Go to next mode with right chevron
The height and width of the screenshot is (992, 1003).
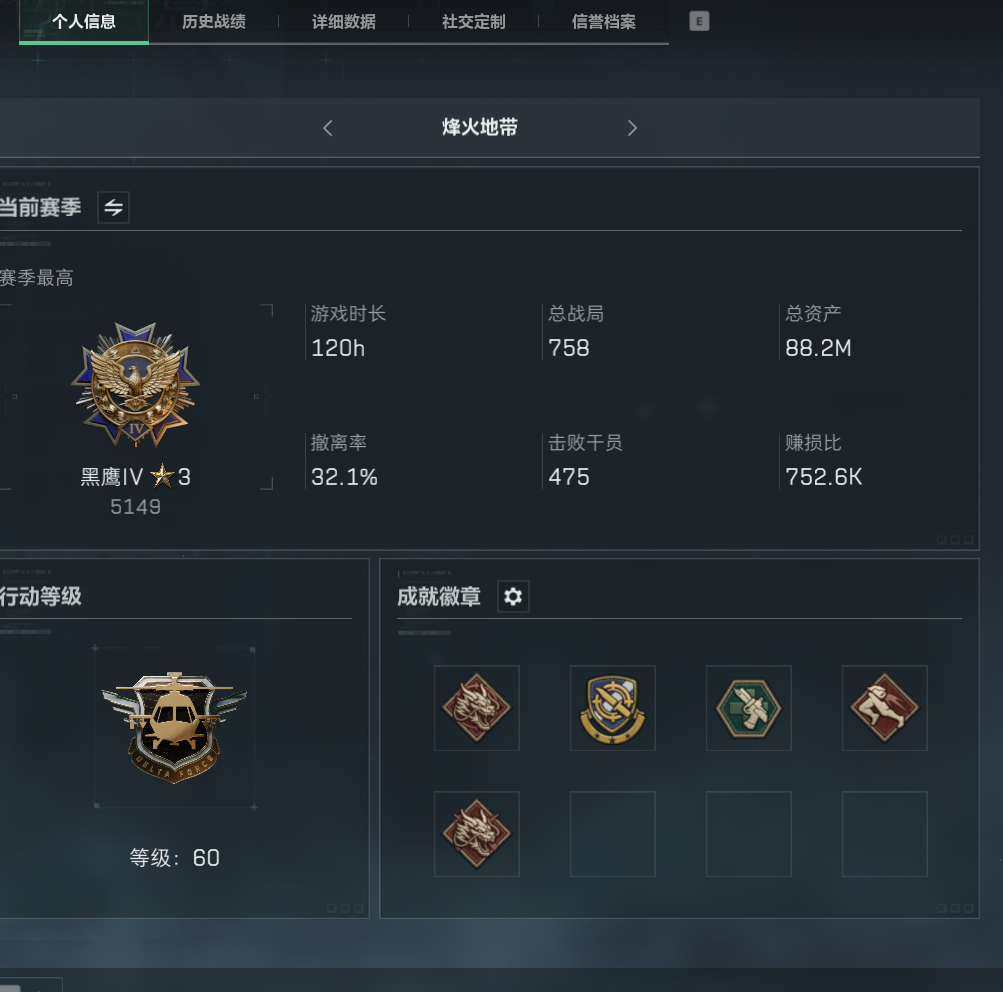(x=632, y=128)
